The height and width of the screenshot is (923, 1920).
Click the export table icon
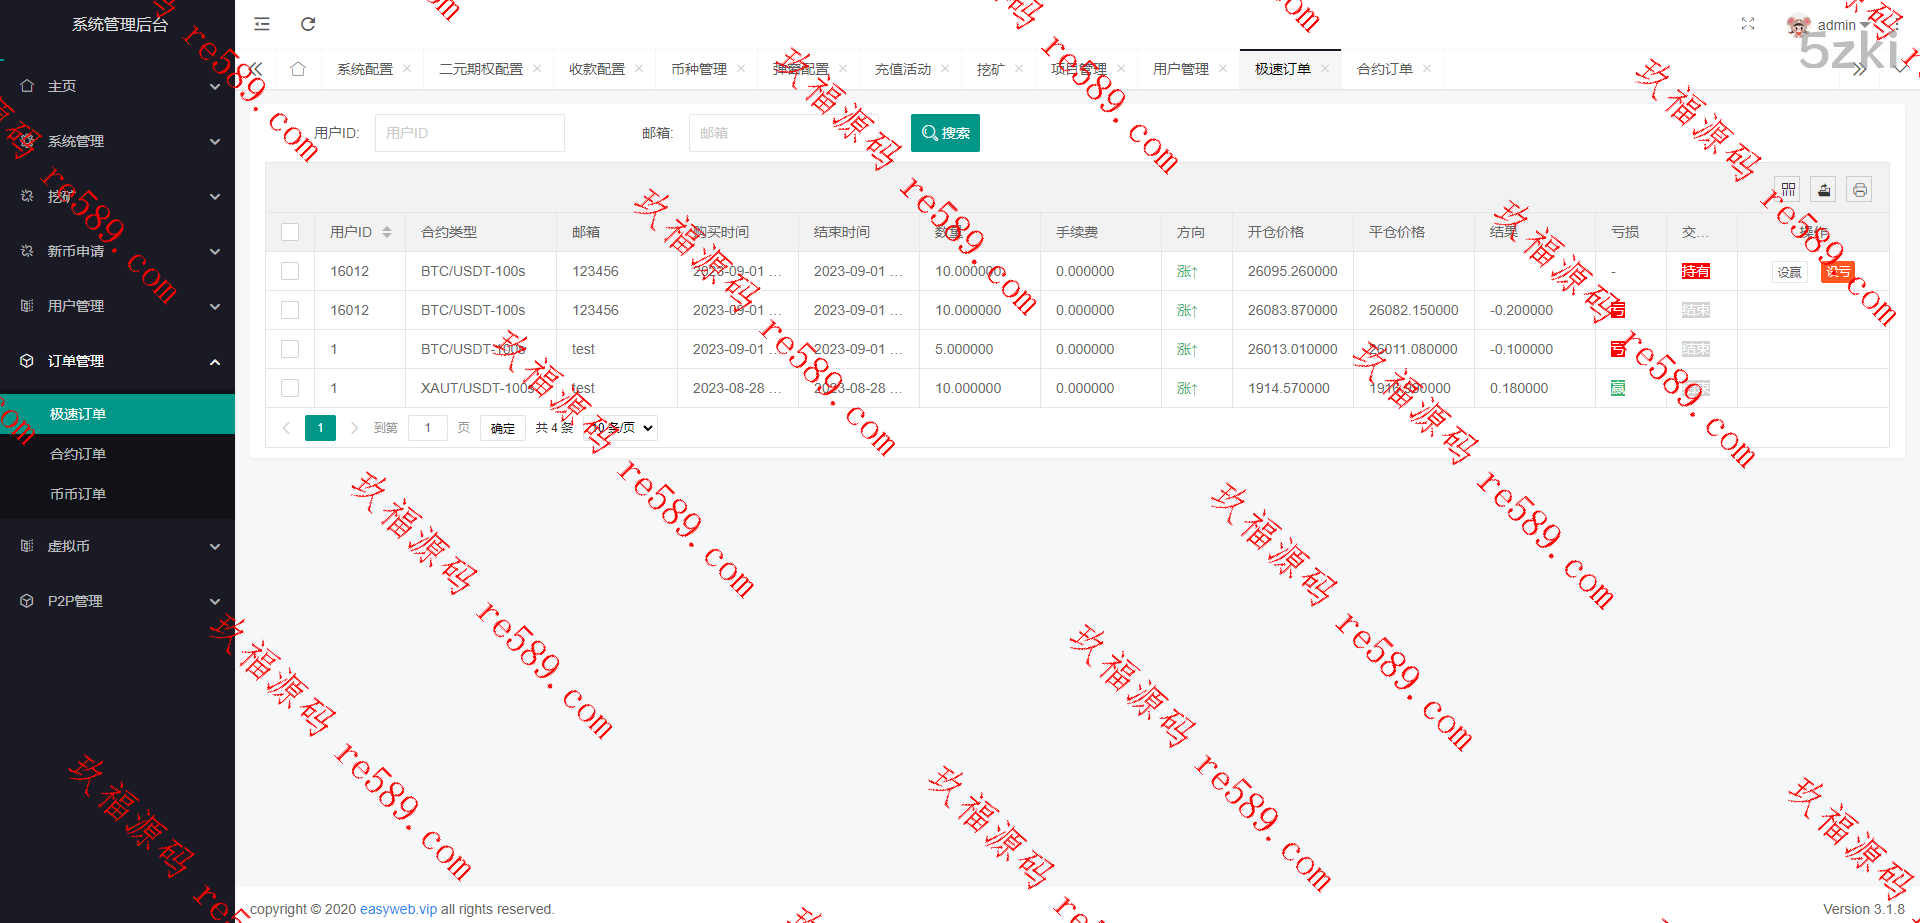click(1824, 190)
